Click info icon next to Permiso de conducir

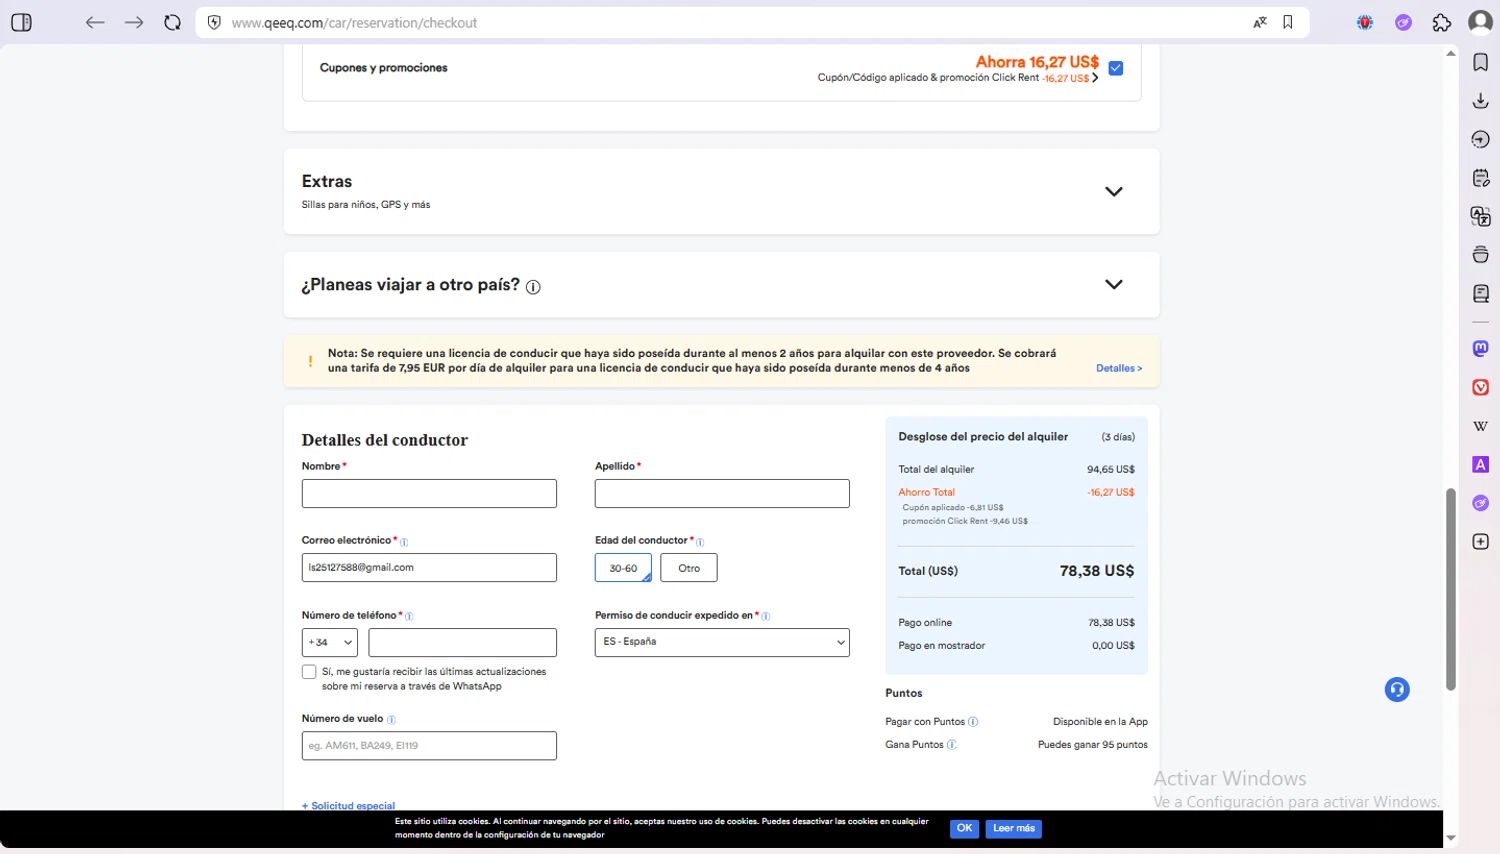tap(766, 616)
